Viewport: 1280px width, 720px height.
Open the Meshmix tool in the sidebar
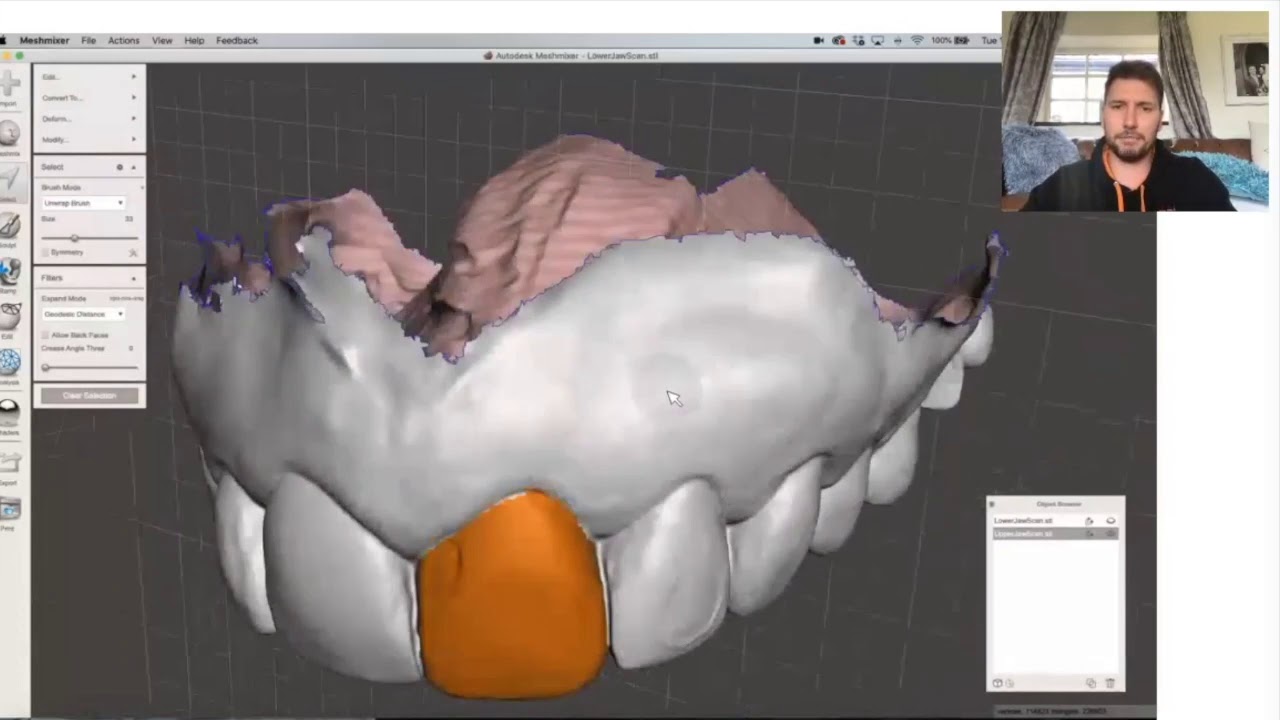coord(9,137)
